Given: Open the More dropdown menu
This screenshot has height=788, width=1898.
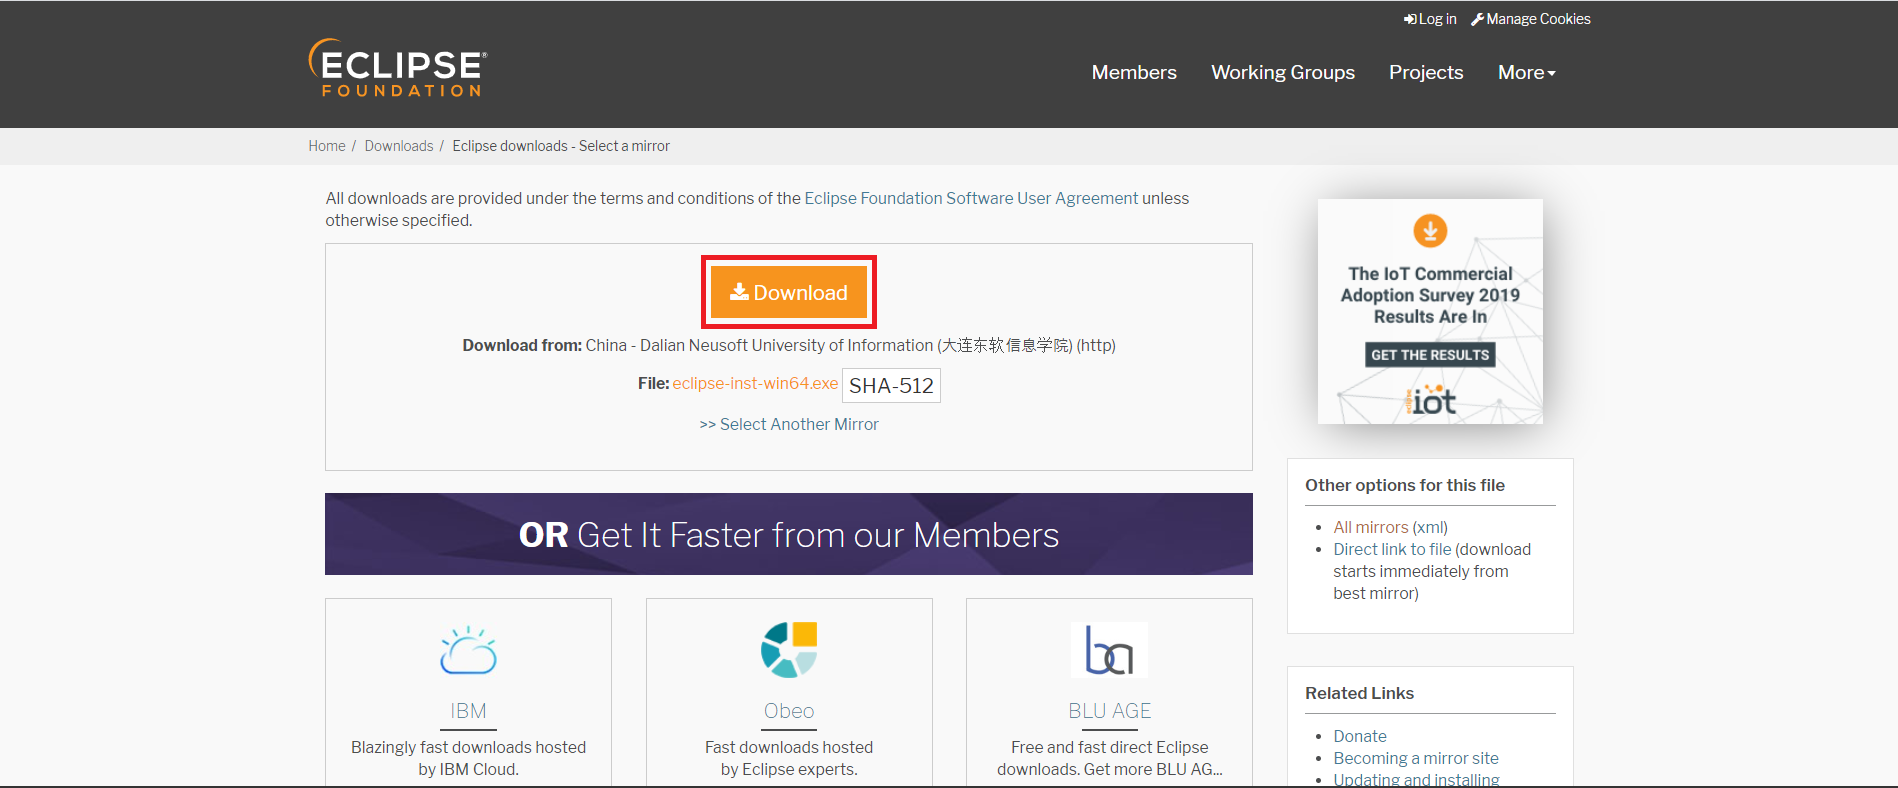Looking at the screenshot, I should pos(1526,72).
